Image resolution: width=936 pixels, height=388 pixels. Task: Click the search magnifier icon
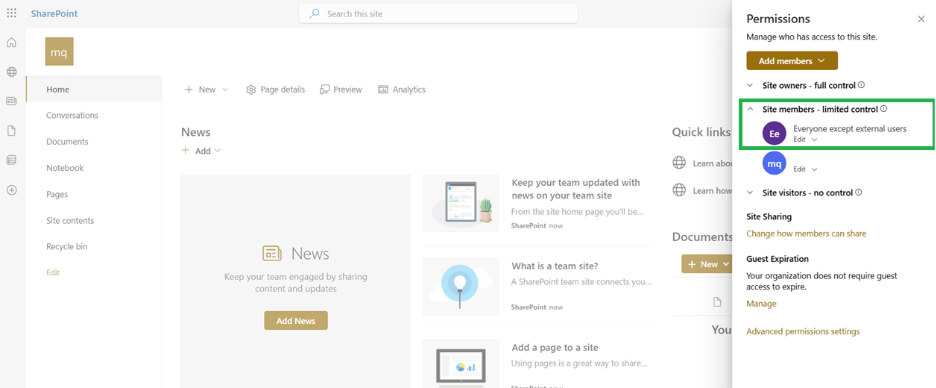click(314, 14)
